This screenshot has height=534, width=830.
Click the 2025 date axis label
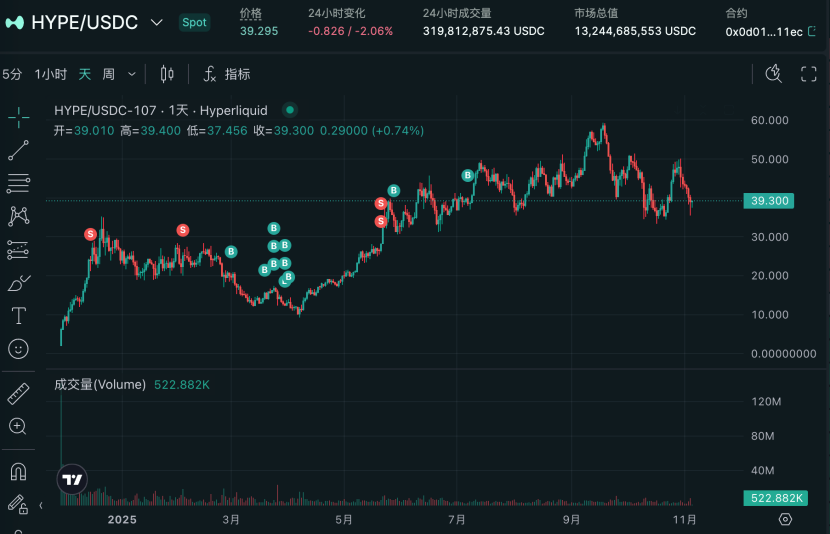pyautogui.click(x=122, y=520)
